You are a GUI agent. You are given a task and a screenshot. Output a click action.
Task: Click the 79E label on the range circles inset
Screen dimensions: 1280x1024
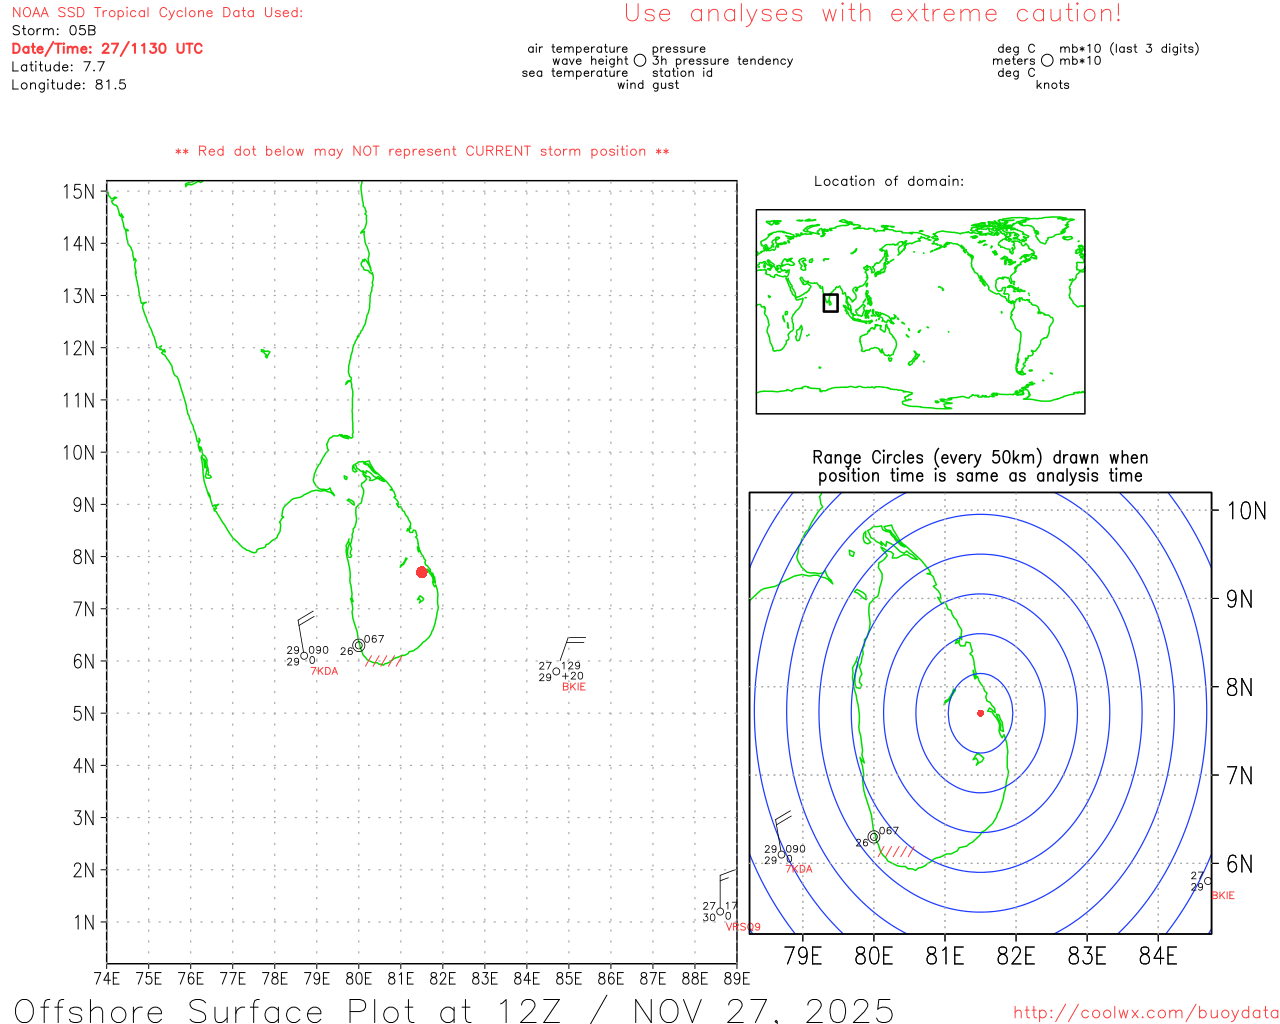(803, 956)
